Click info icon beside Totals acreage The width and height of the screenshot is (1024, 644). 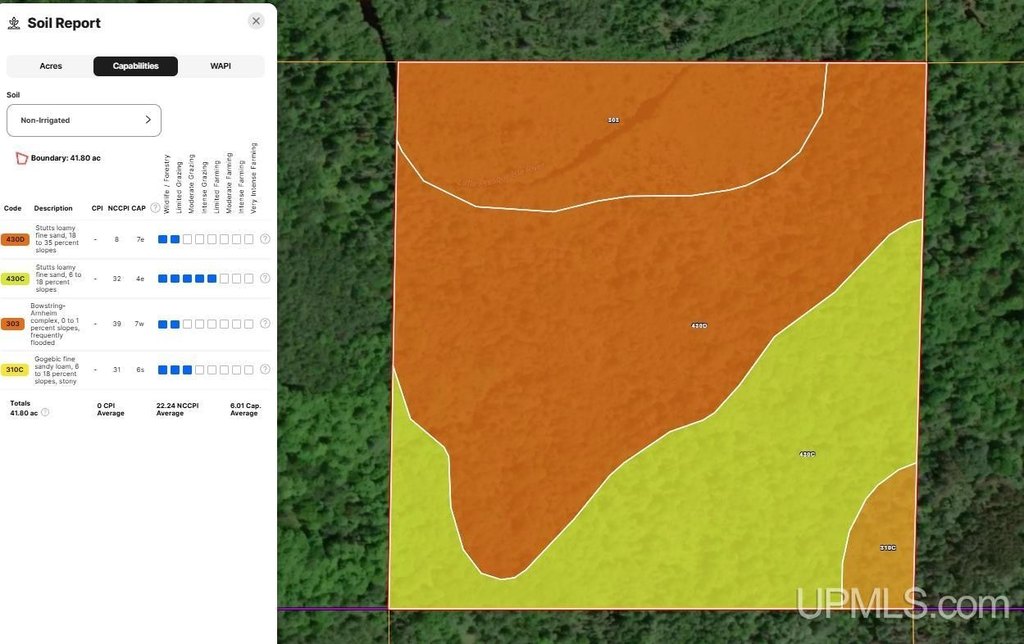45,412
